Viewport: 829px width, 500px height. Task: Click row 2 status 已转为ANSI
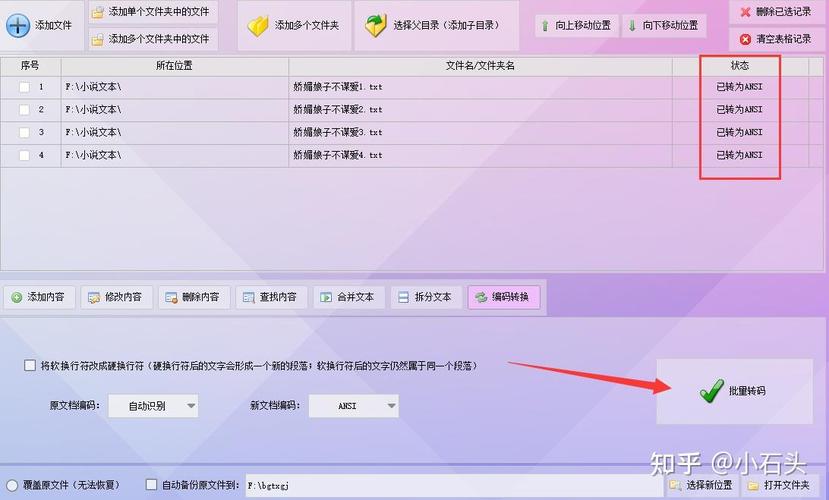(x=740, y=110)
